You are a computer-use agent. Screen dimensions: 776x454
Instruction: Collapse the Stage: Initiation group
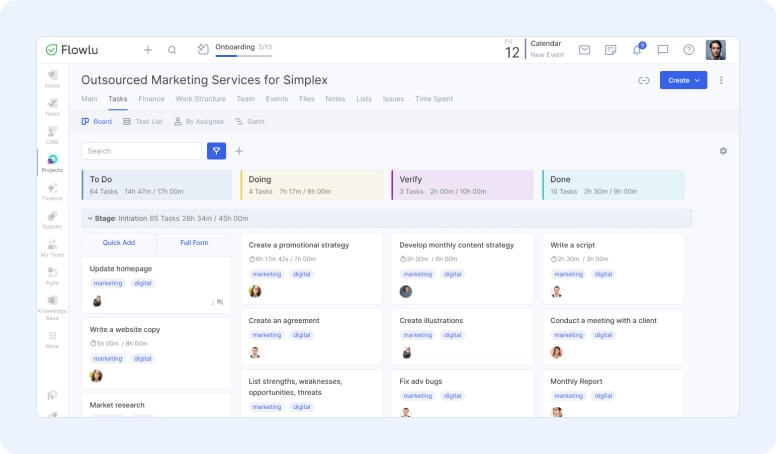pos(88,218)
